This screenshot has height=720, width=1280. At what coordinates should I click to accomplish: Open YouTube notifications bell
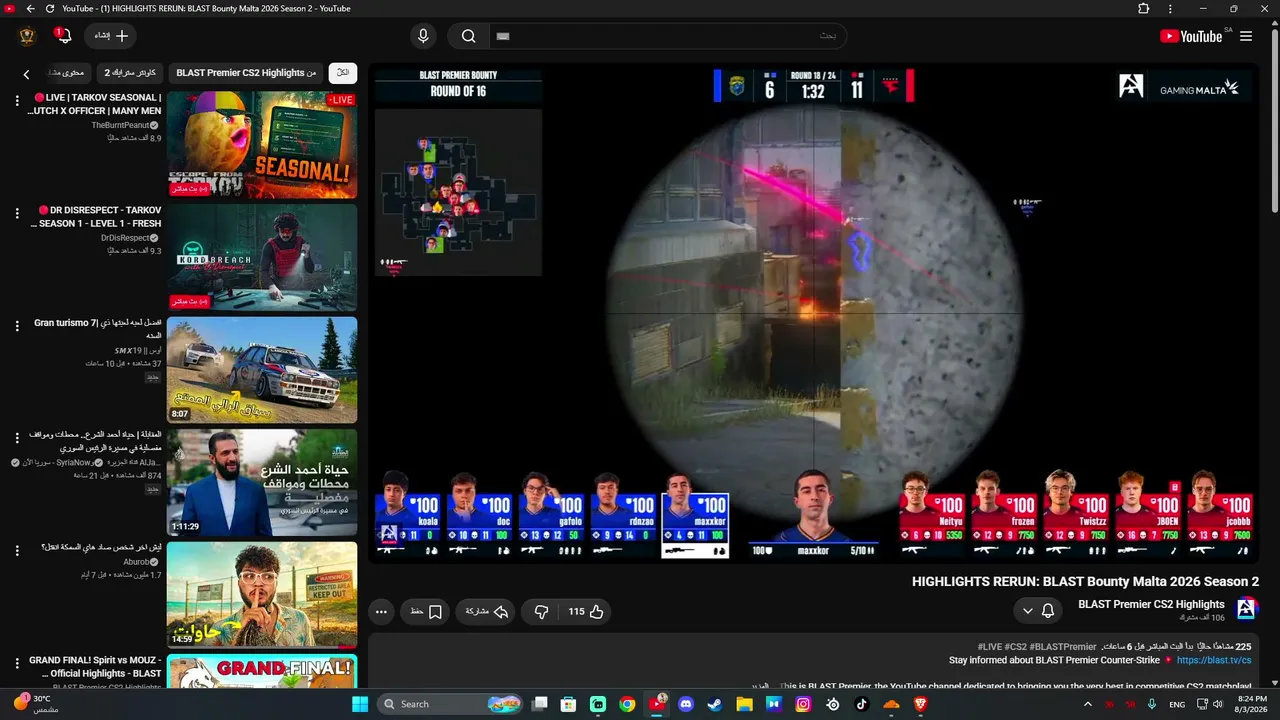click(x=62, y=36)
